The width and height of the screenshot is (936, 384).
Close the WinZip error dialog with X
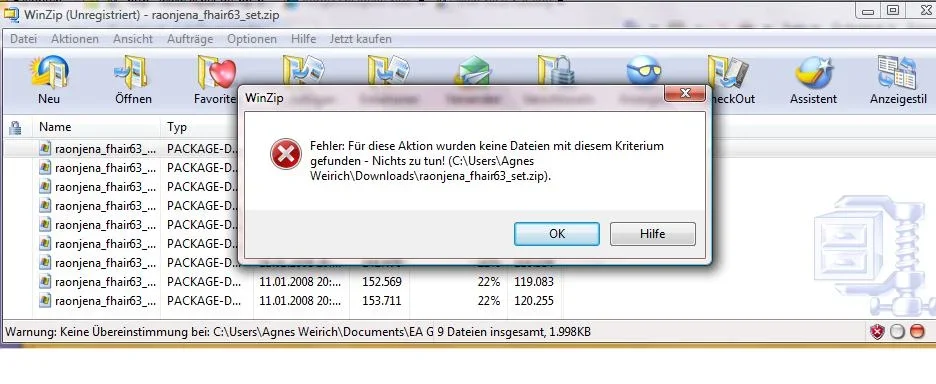685,93
